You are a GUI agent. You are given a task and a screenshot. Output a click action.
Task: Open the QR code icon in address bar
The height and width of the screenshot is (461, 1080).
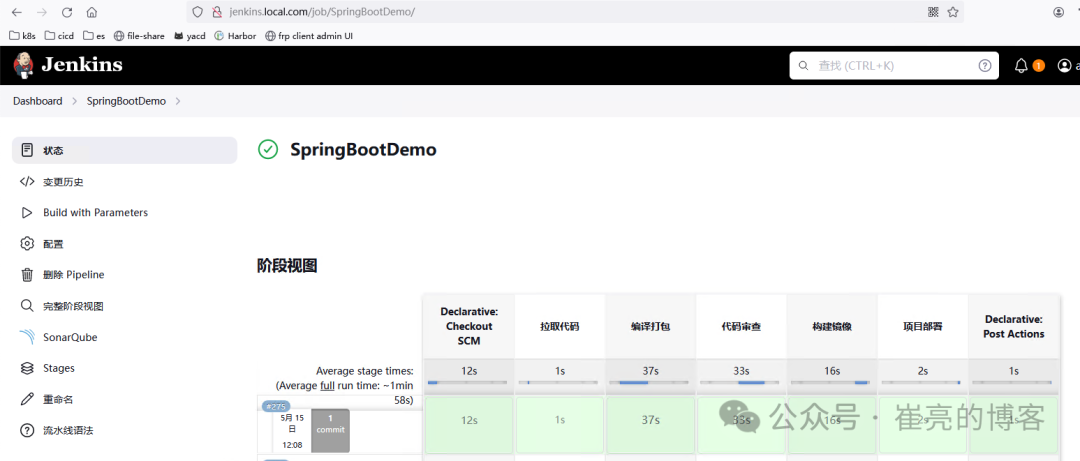tap(933, 12)
